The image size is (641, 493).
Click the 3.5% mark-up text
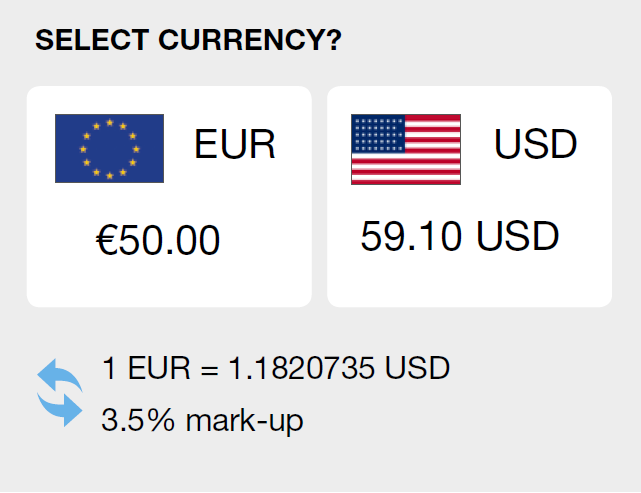(202, 421)
